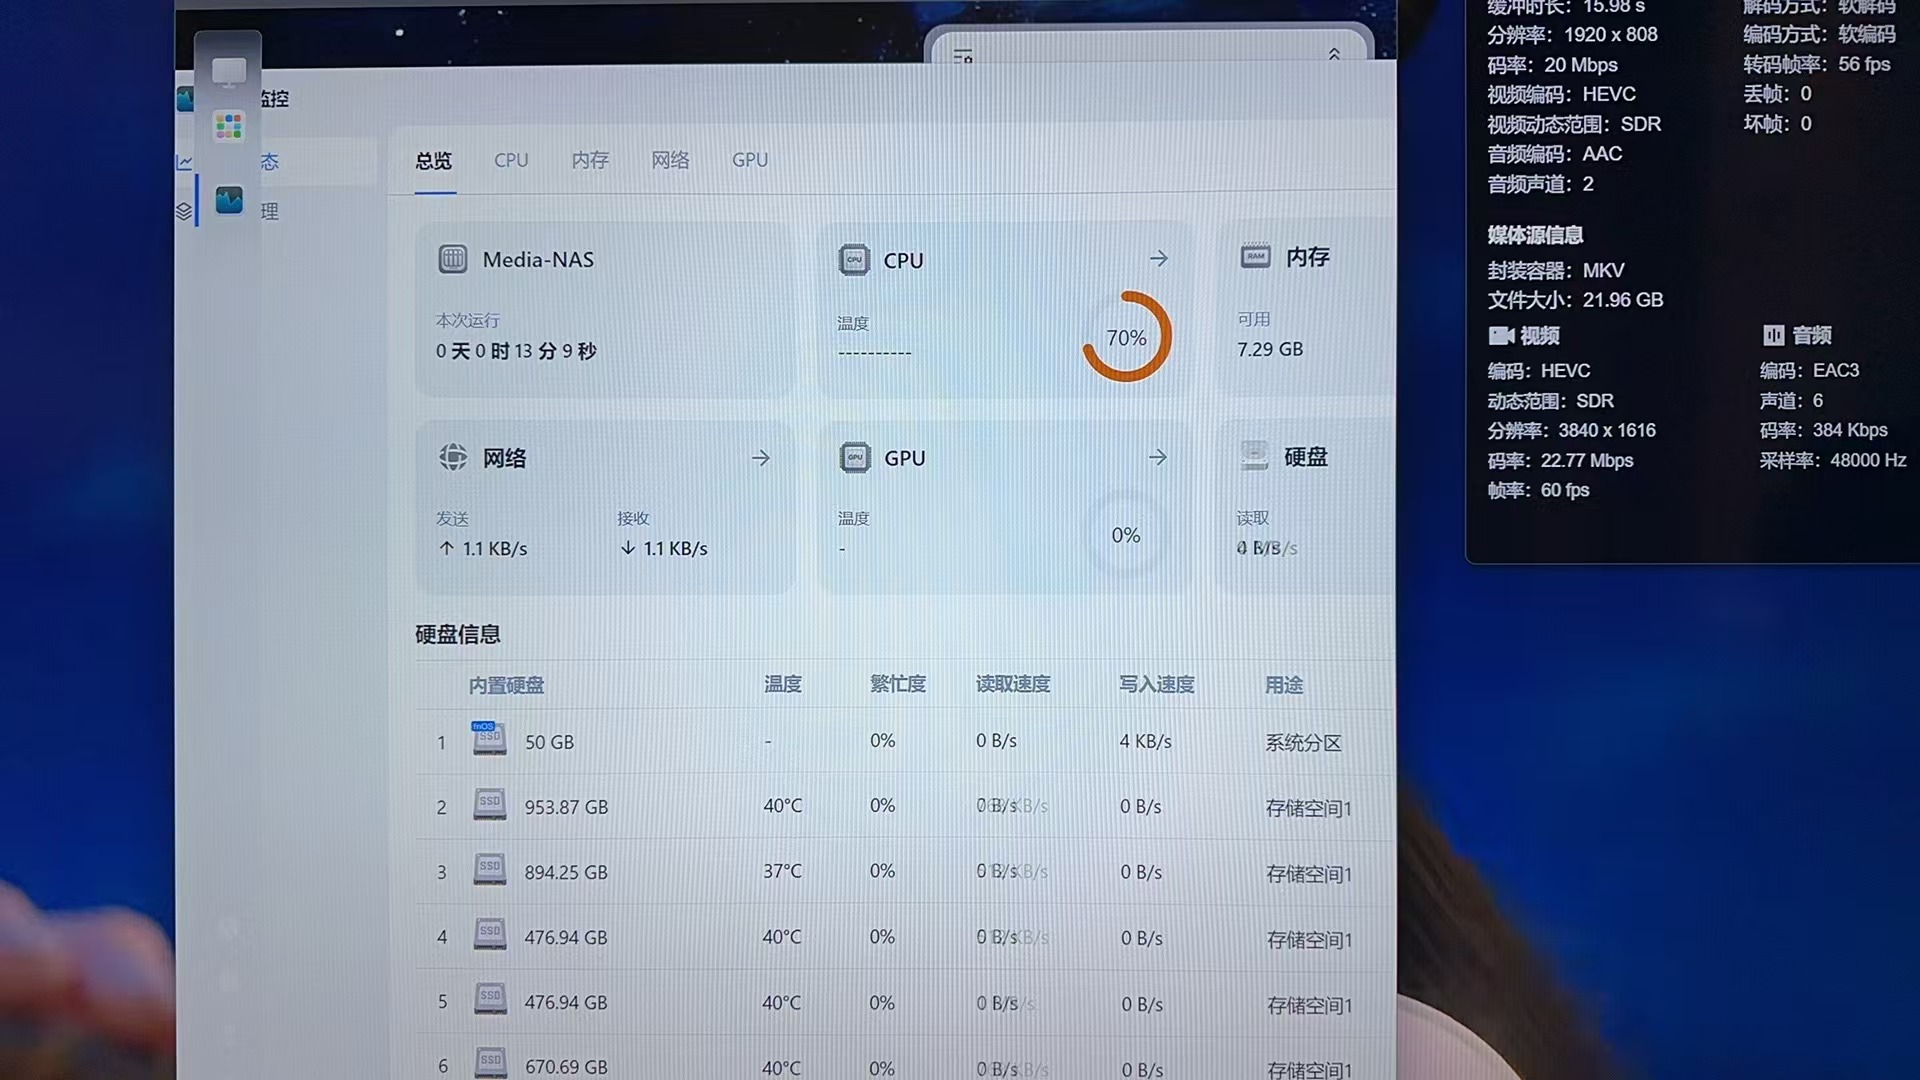
Task: Click 封装容器: MKV in video overlay
Action: (x=1556, y=271)
